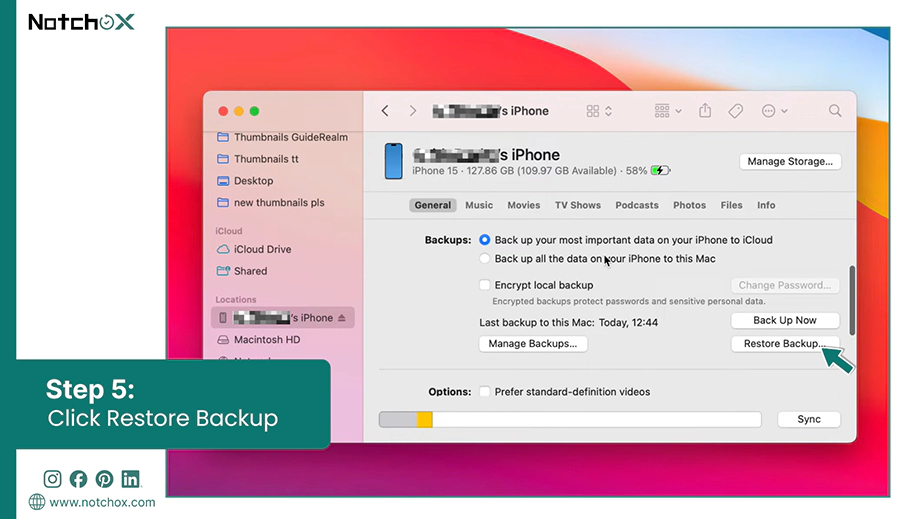Click the Locations sidebar heading
The height and width of the screenshot is (519, 922).
tap(236, 299)
